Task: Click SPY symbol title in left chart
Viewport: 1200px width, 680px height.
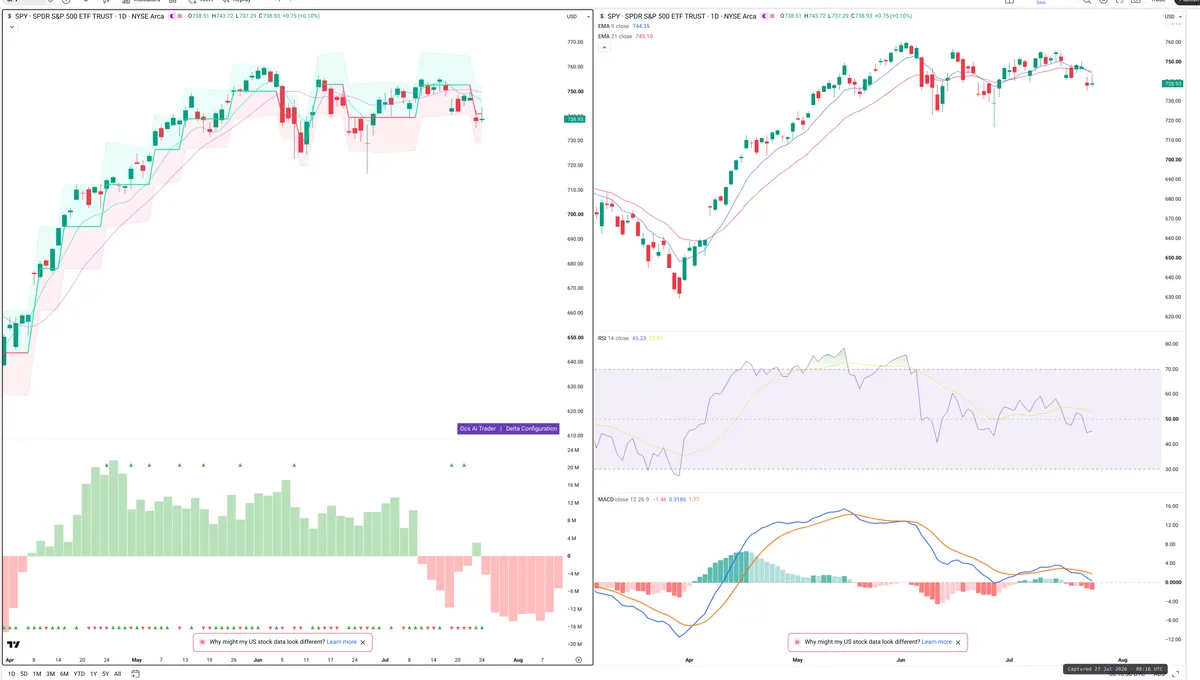Action: tap(89, 16)
